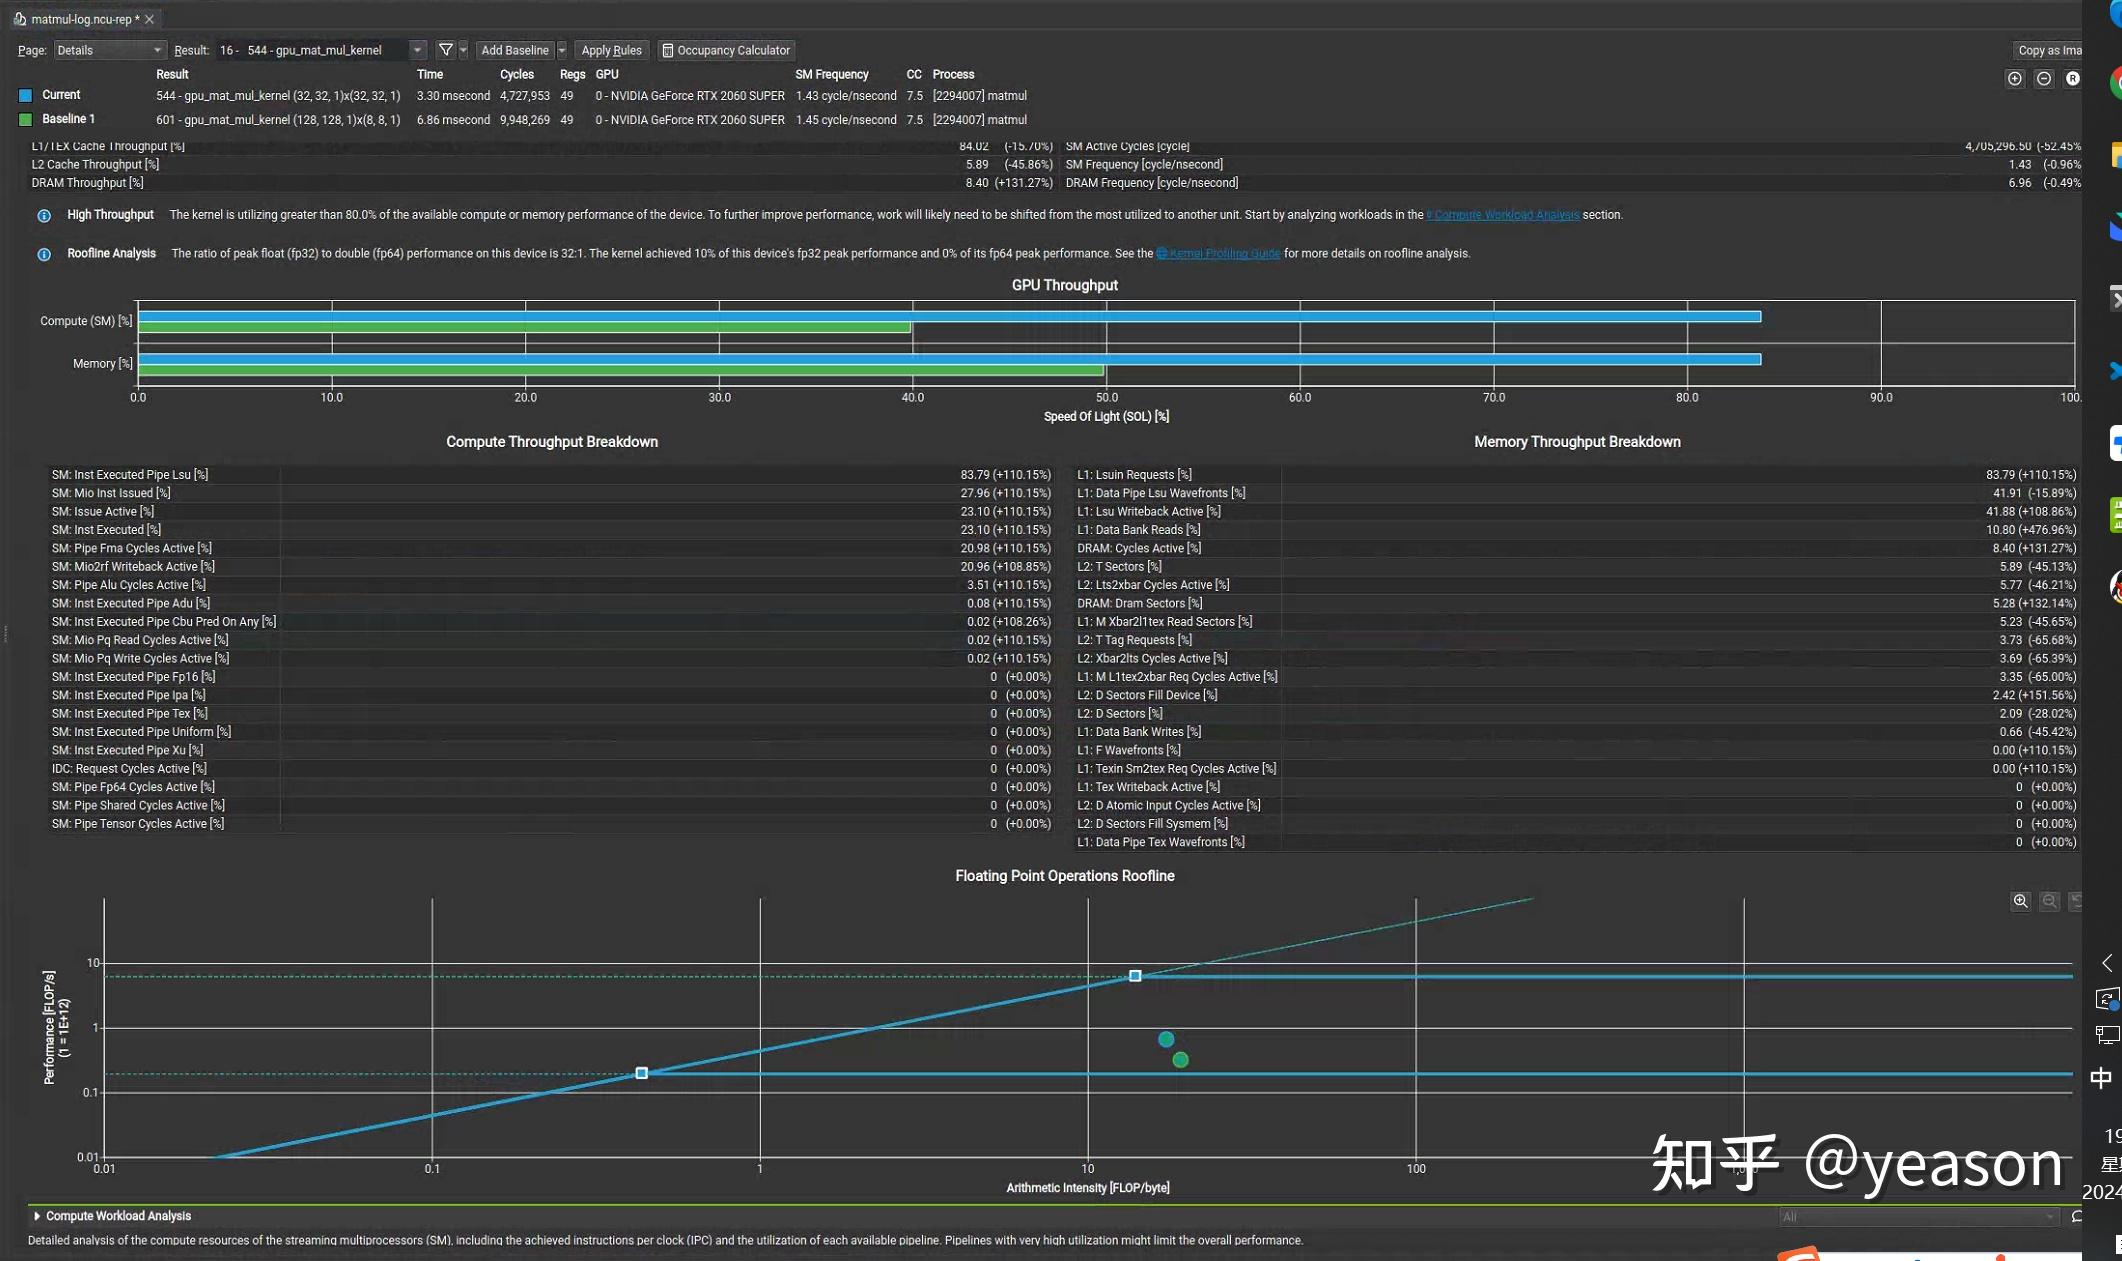Click the Apply Rules button

point(611,50)
